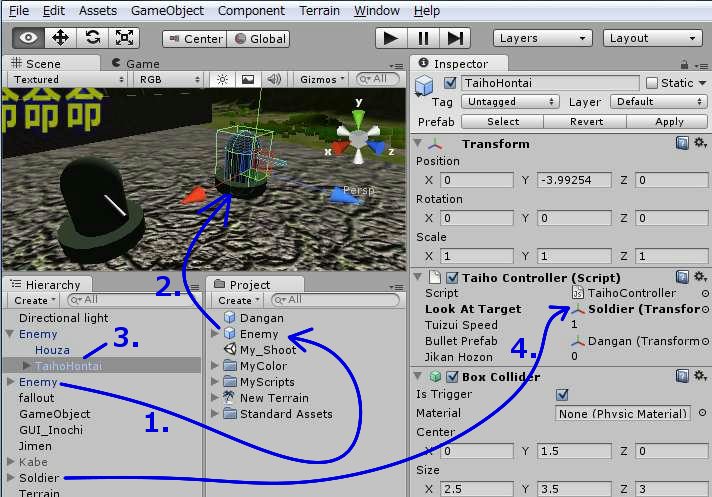This screenshot has height=497, width=712.
Task: Toggle the Static checkbox
Action: click(652, 83)
